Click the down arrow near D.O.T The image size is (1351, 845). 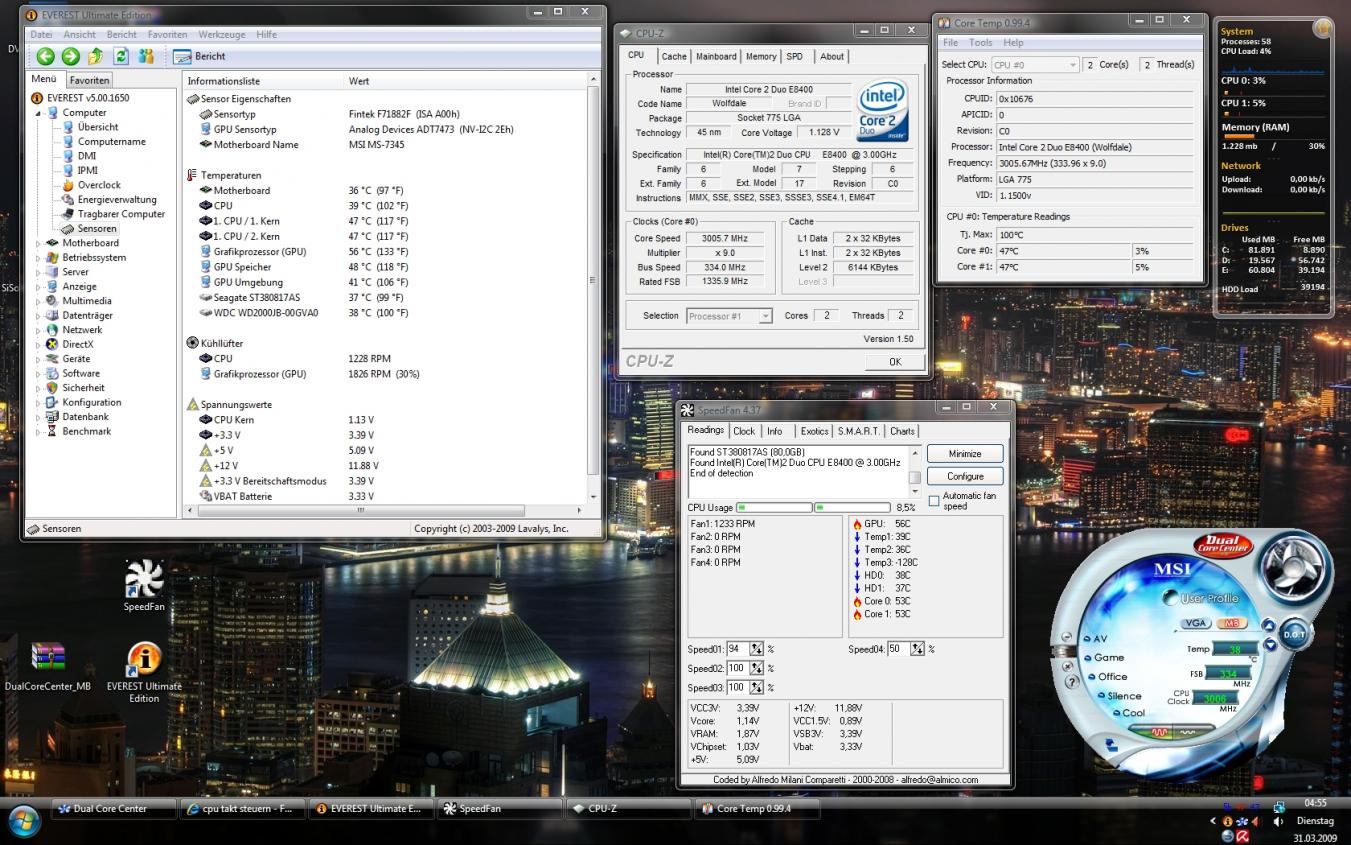[1270, 645]
